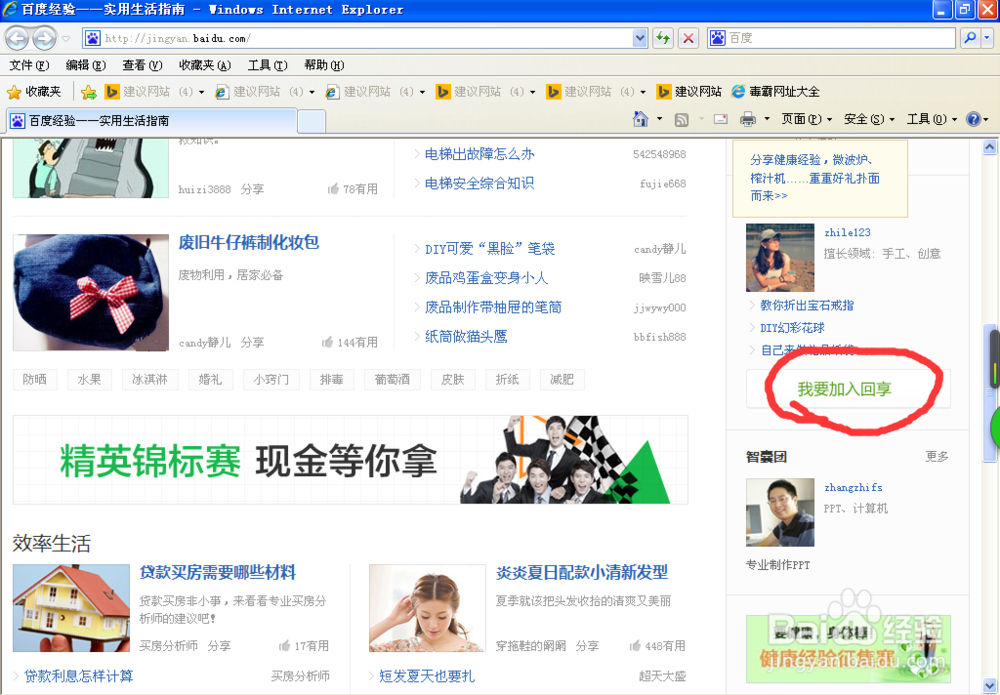Click the 我要加入回享 button

pos(848,389)
